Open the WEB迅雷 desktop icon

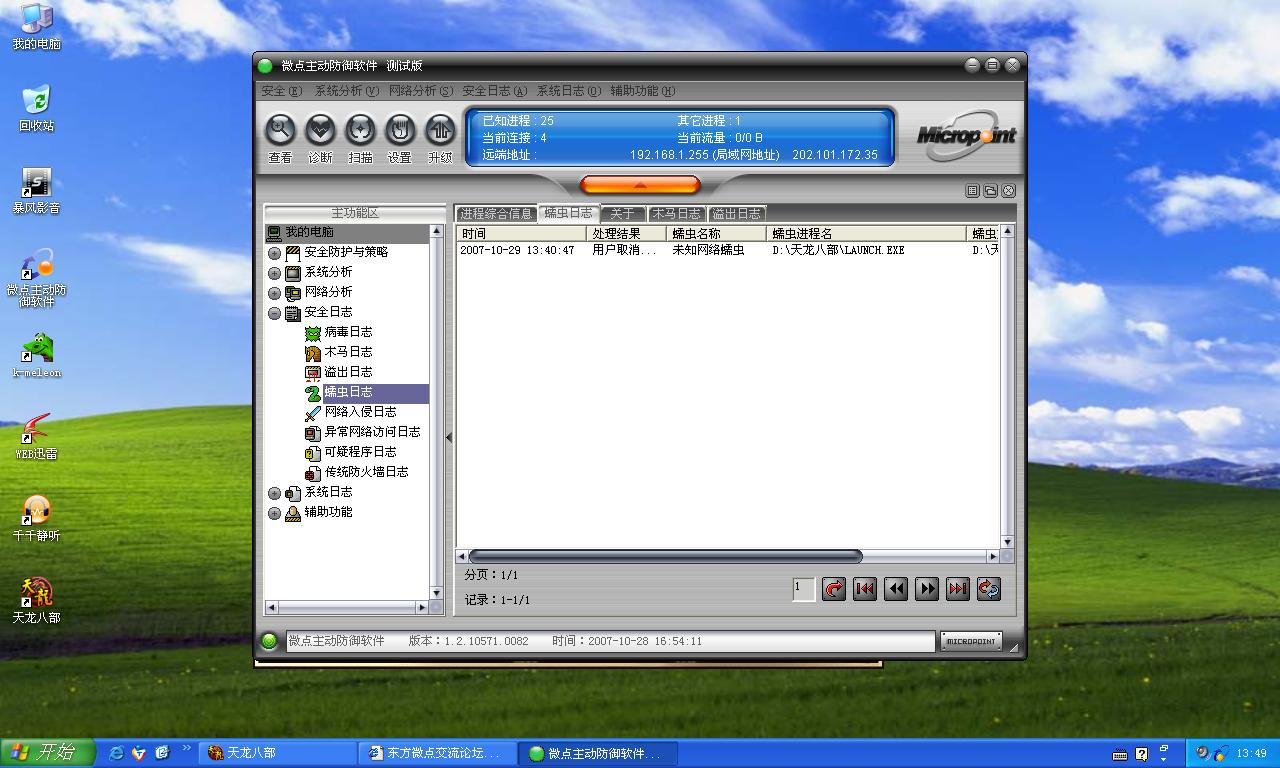point(36,437)
